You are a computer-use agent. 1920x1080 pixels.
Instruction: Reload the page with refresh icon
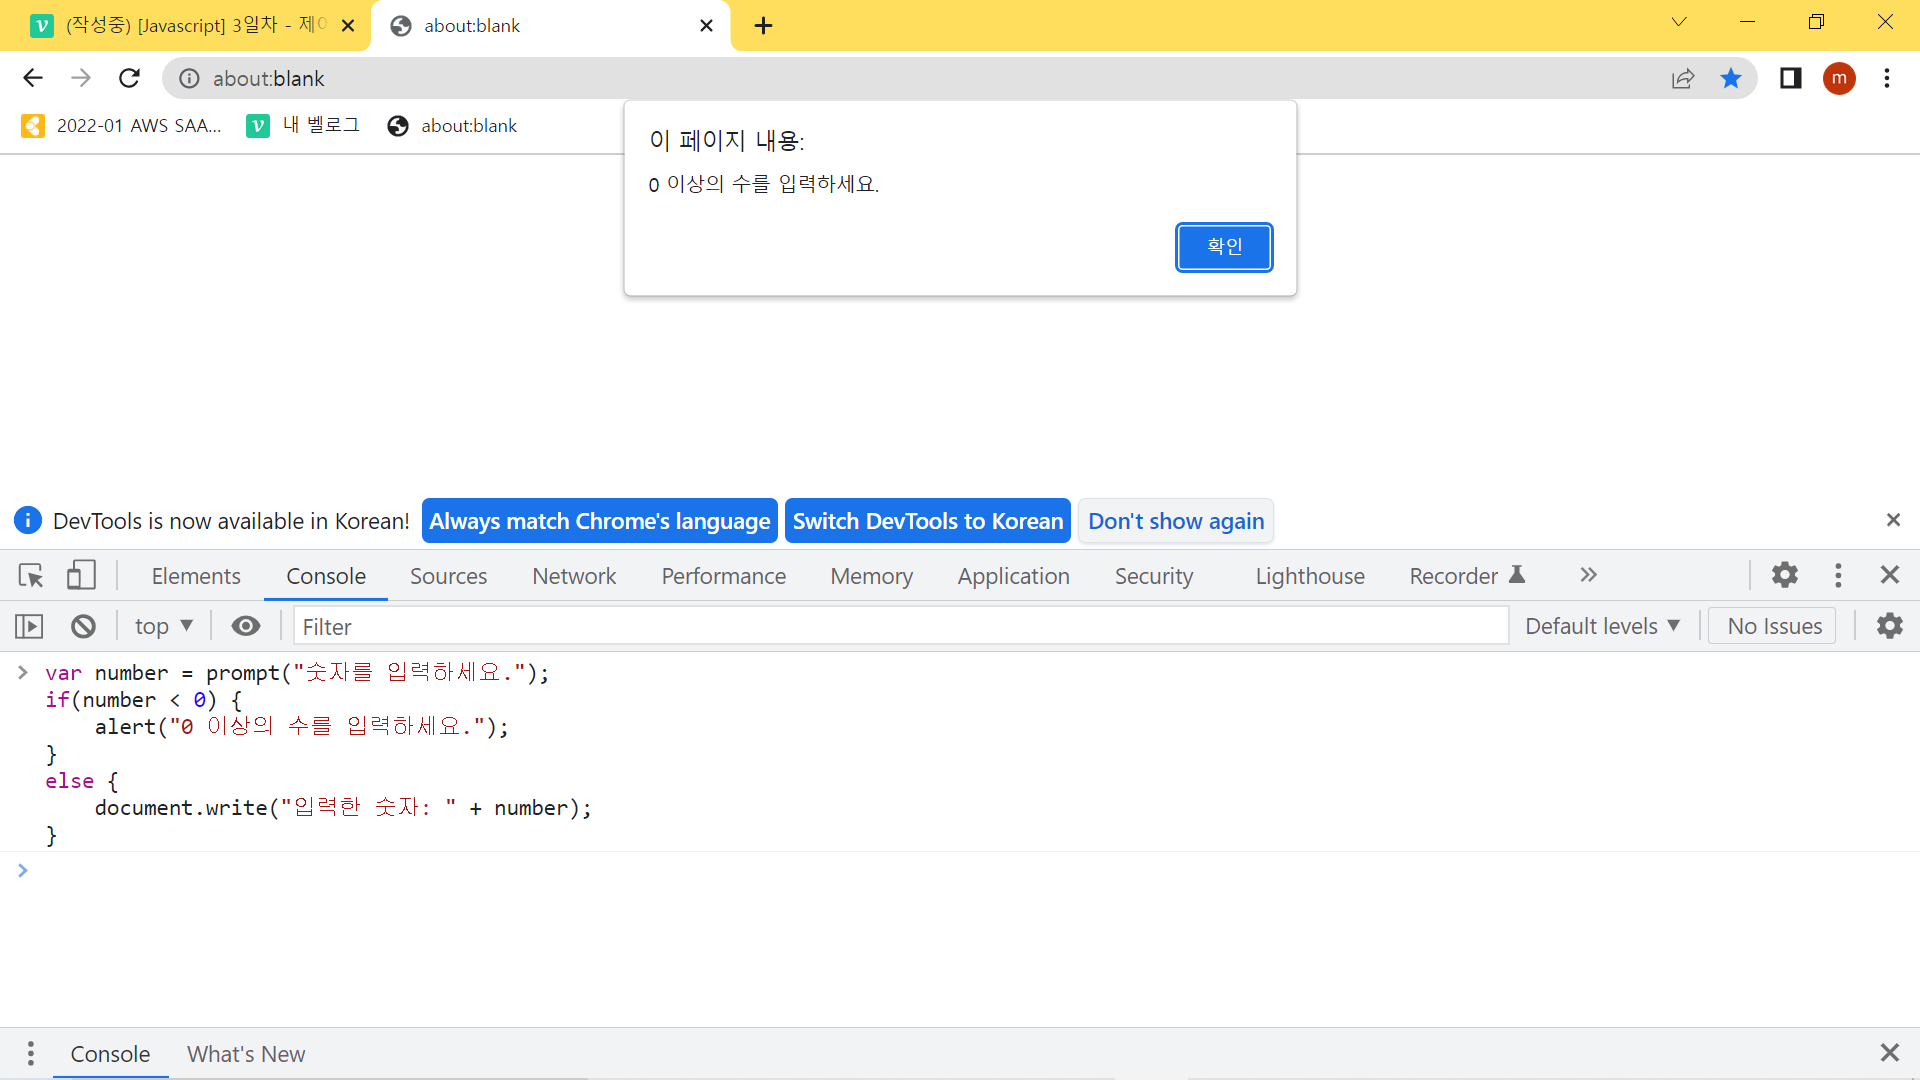click(x=129, y=78)
